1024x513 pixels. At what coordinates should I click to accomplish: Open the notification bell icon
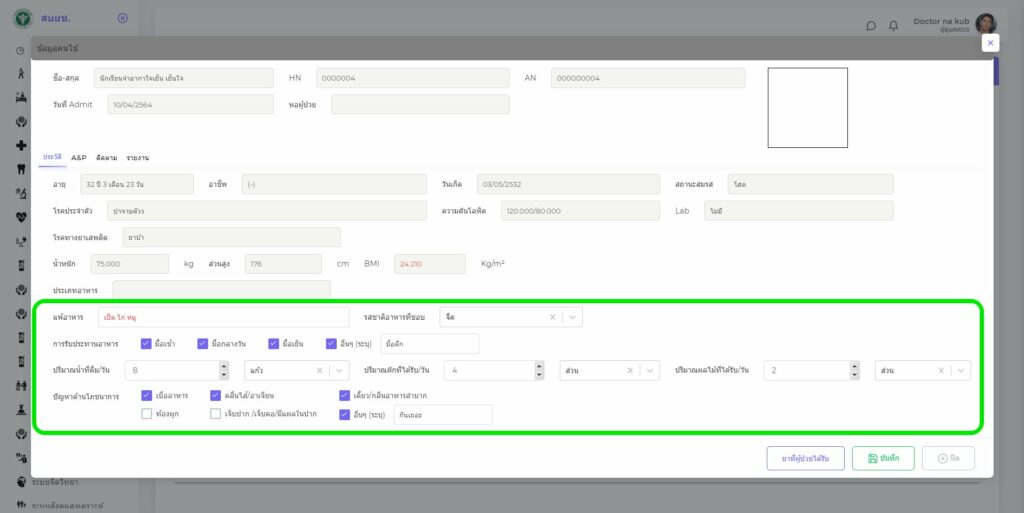pos(893,25)
